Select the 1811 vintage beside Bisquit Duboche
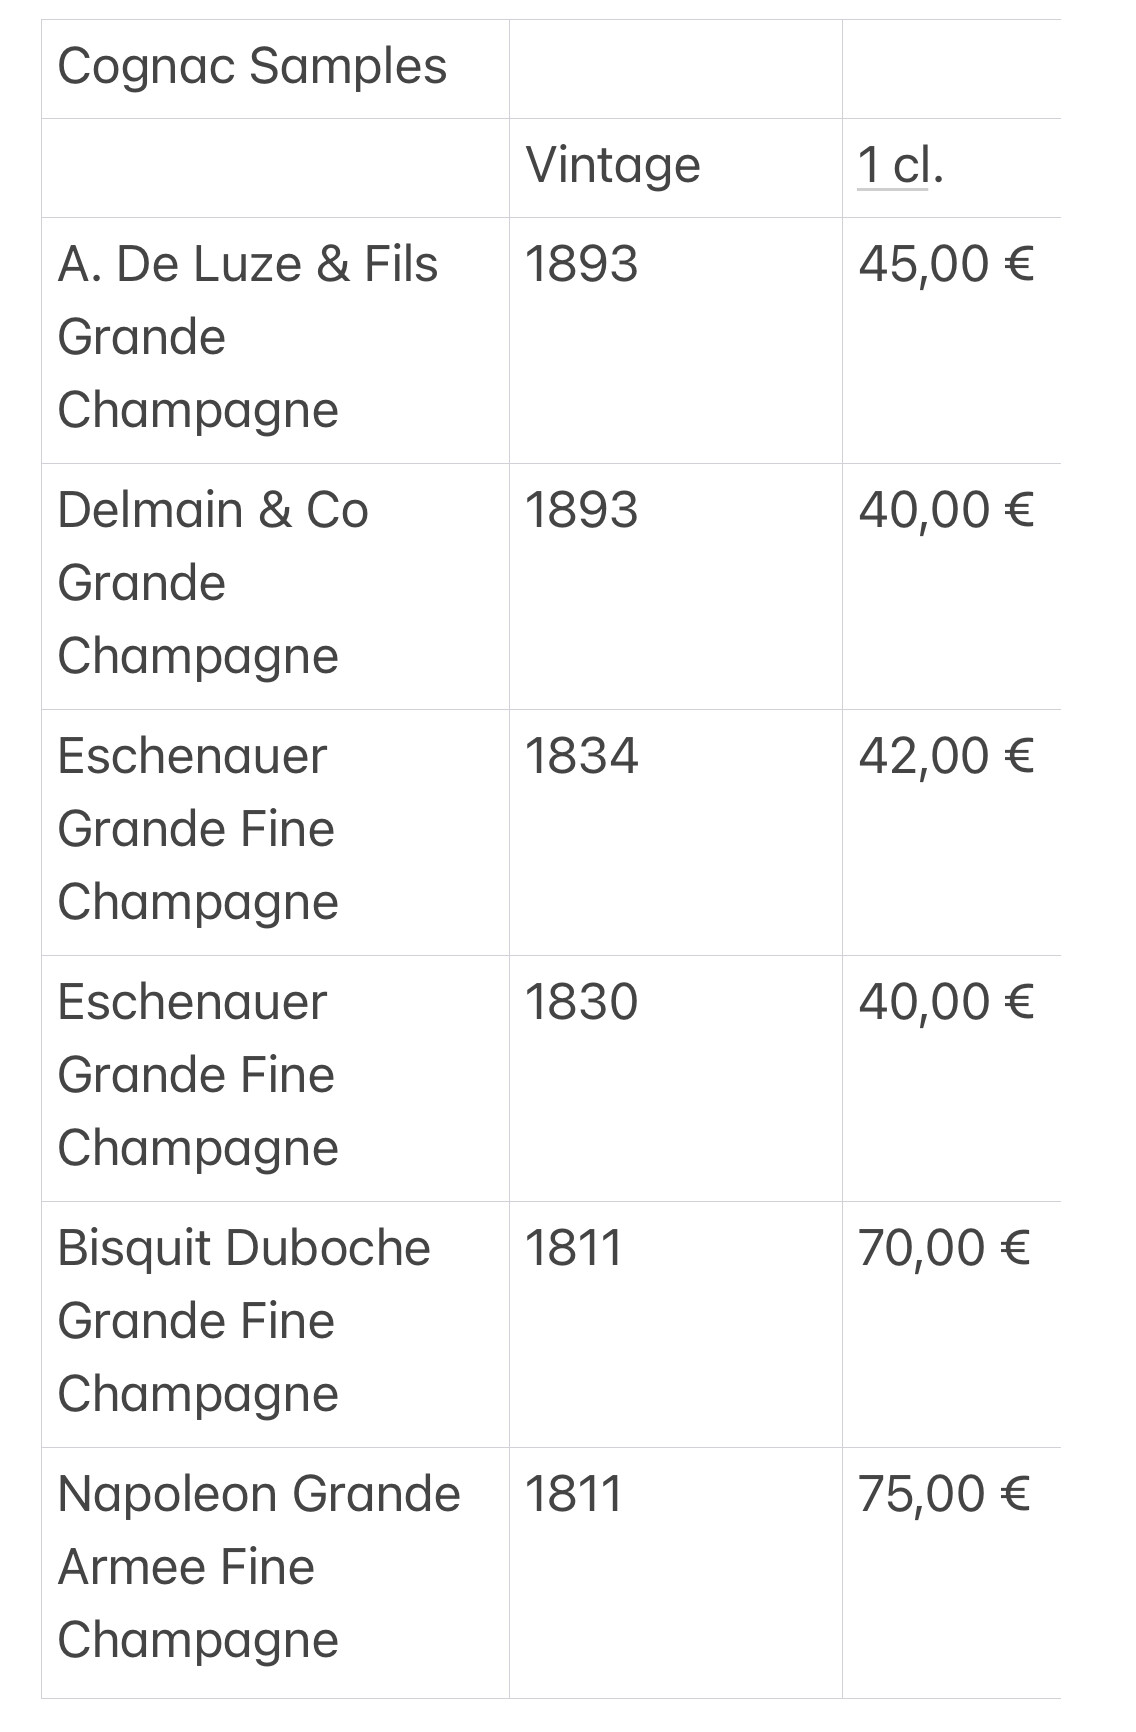The image size is (1136, 1732). coord(574,1248)
